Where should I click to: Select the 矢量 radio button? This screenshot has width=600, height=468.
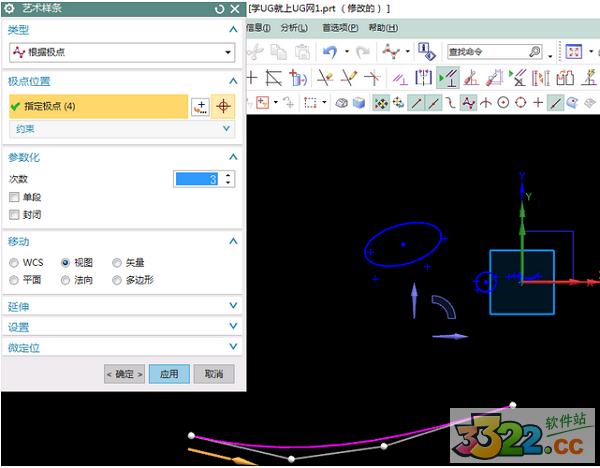(x=117, y=263)
